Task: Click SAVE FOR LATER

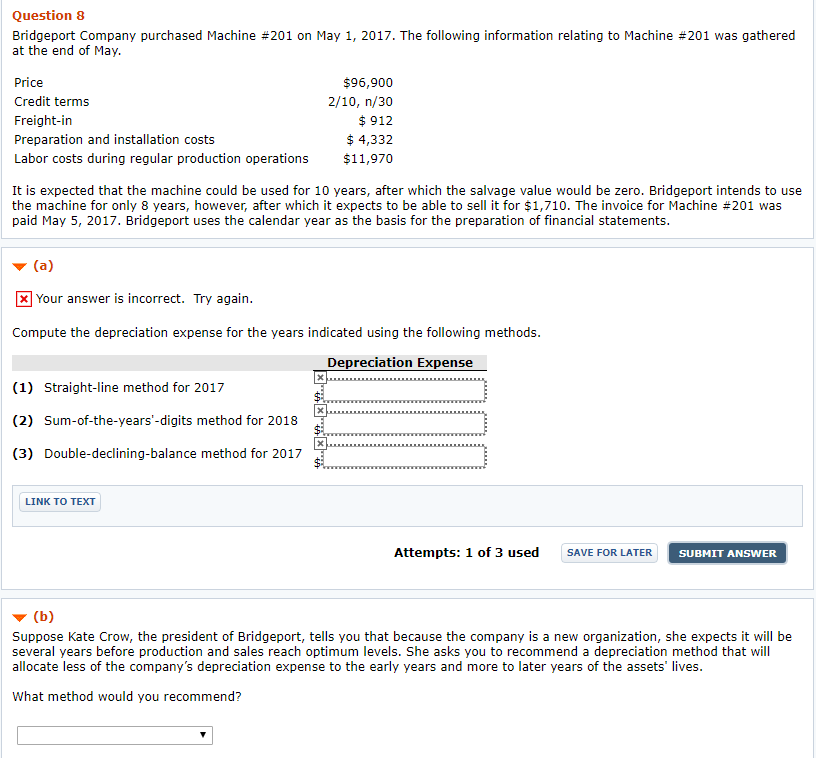Action: (608, 552)
